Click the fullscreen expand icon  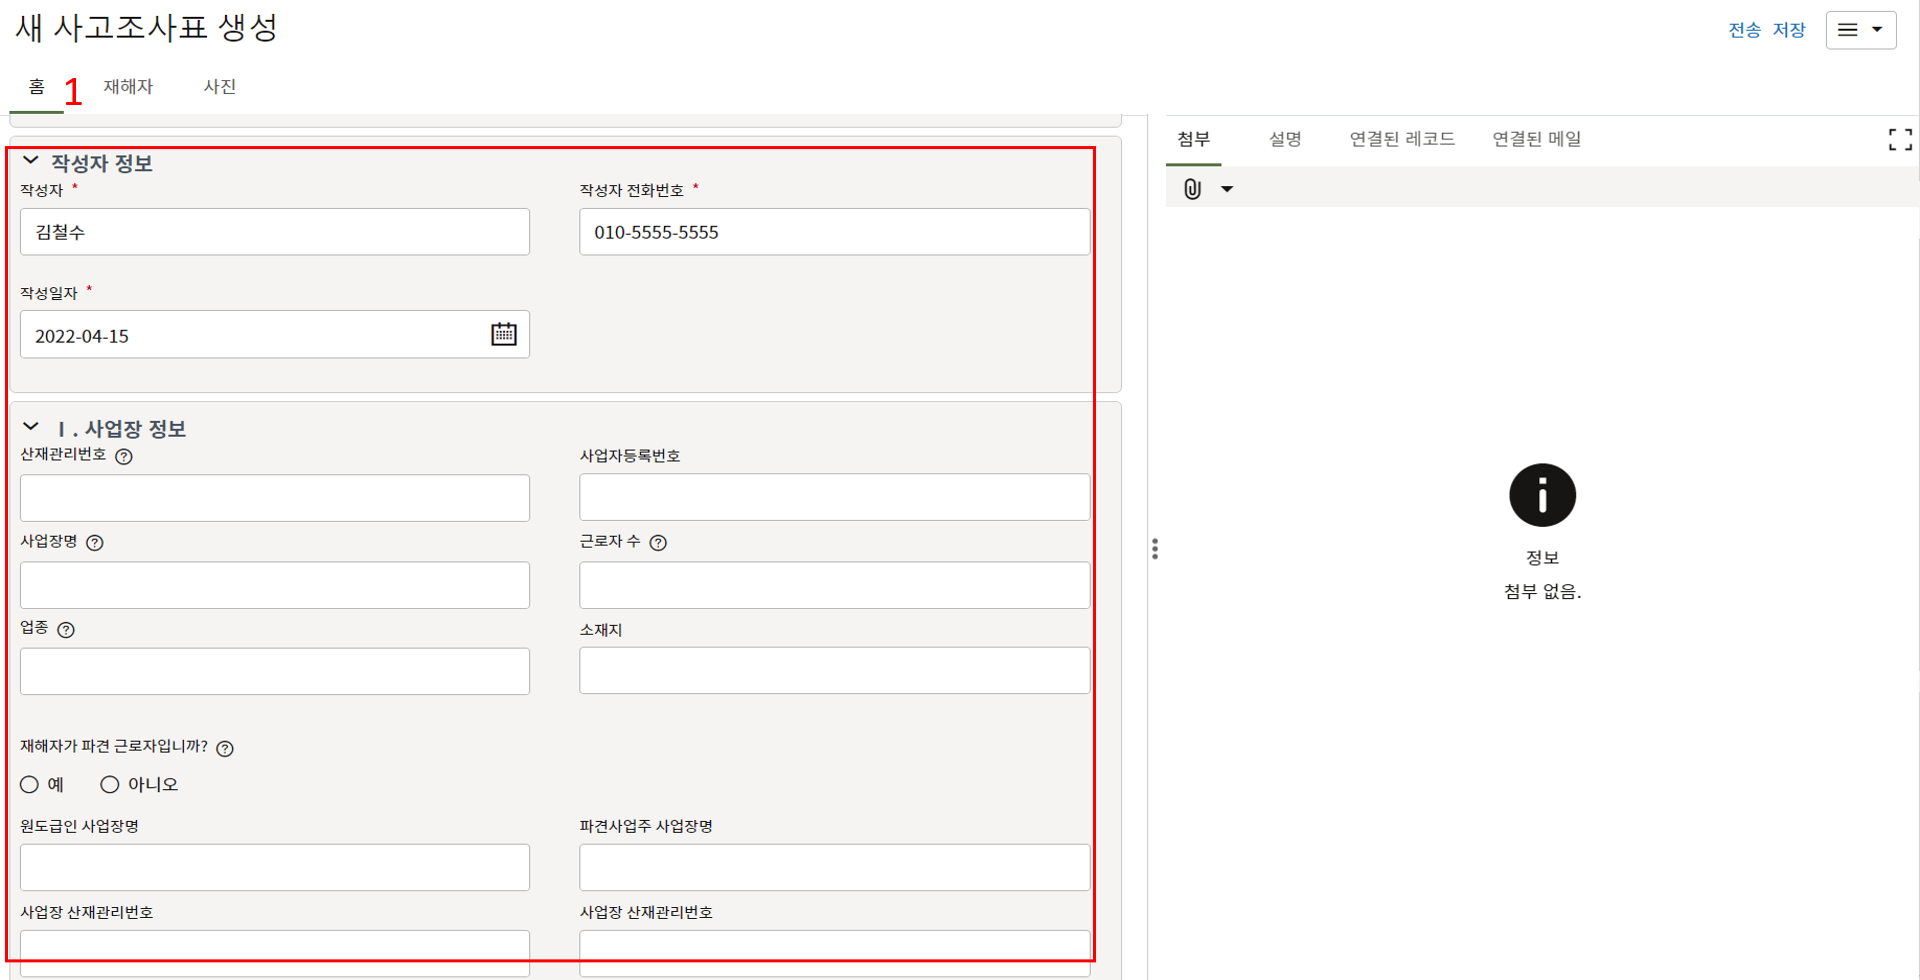click(1900, 140)
